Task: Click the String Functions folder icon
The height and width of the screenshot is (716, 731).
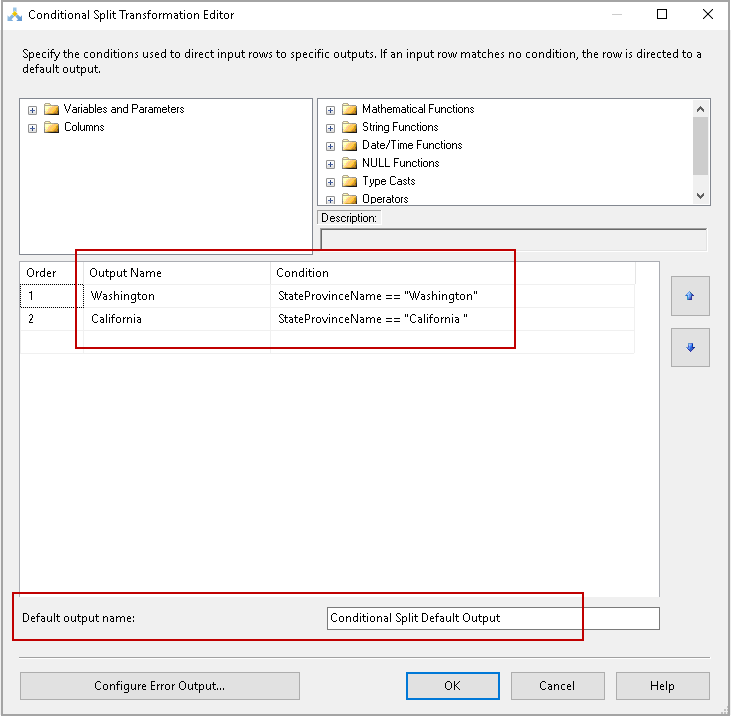Action: [x=349, y=127]
